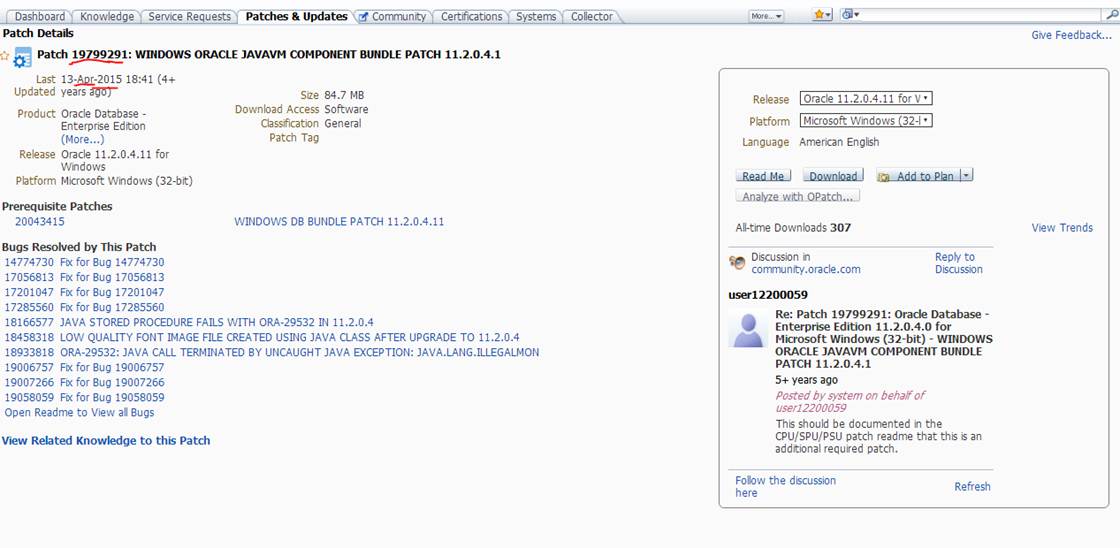The width and height of the screenshot is (1120, 548).
Task: Click the Add to Plan folder icon
Action: pos(884,176)
